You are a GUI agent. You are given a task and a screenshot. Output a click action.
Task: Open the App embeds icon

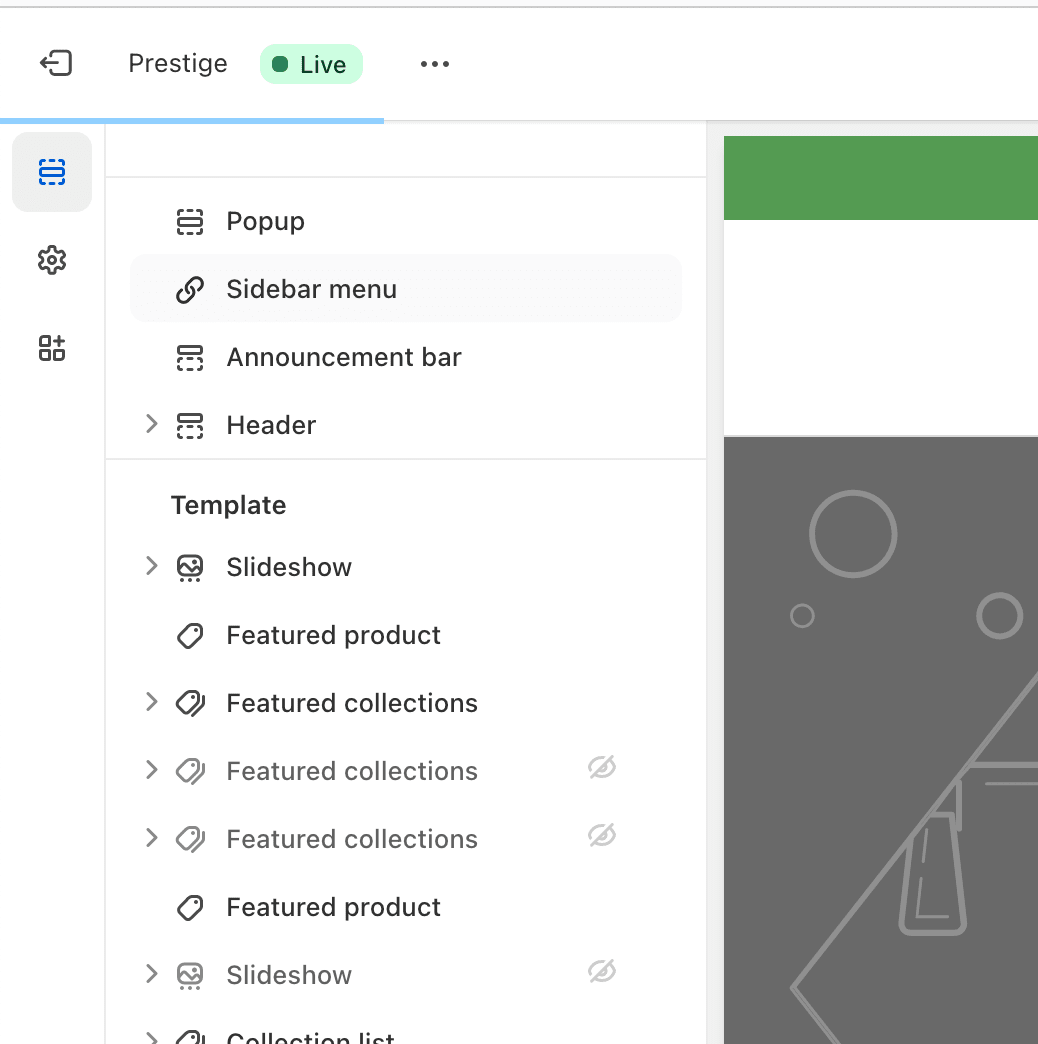click(x=52, y=348)
